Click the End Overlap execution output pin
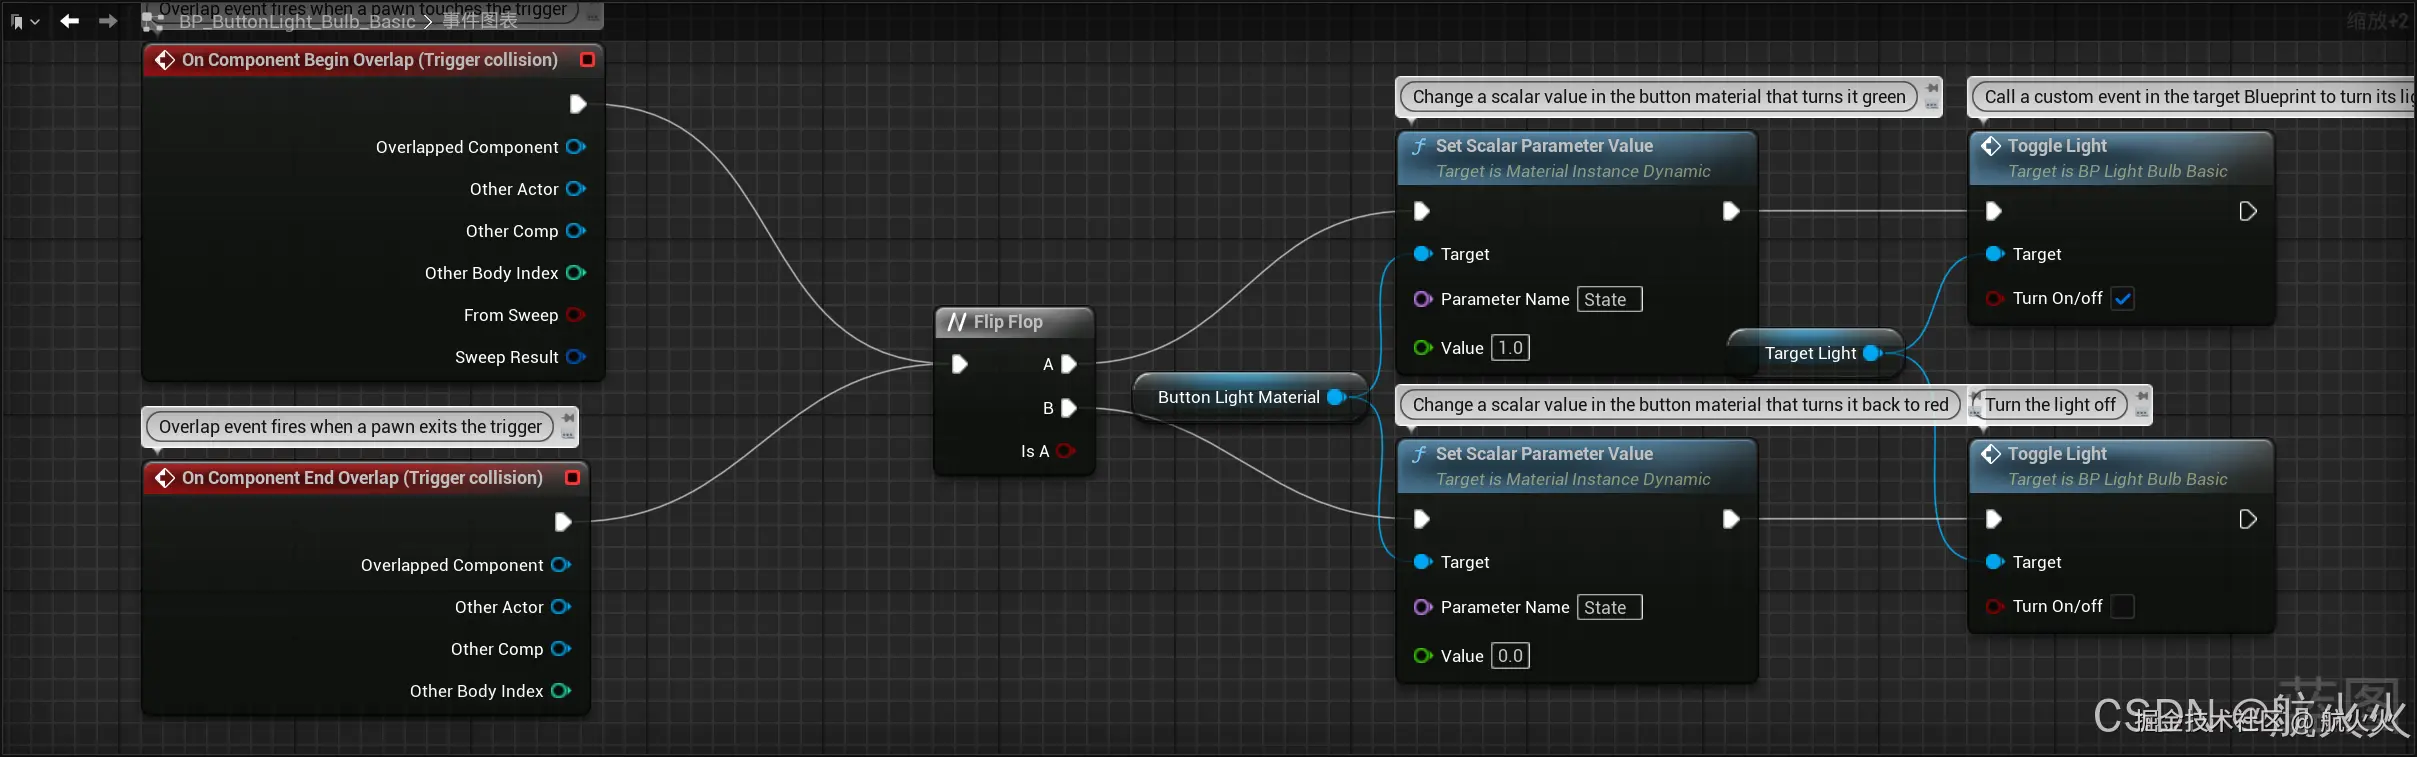 563,522
